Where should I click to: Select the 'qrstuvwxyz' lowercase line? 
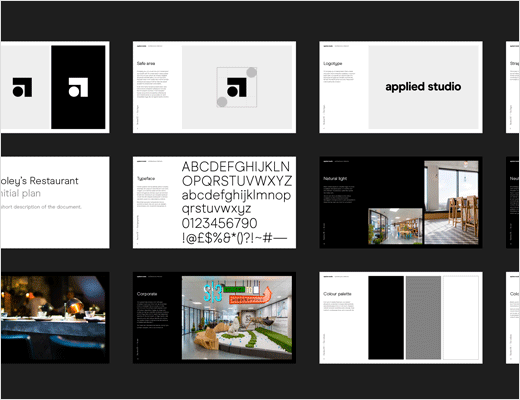click(x=216, y=209)
